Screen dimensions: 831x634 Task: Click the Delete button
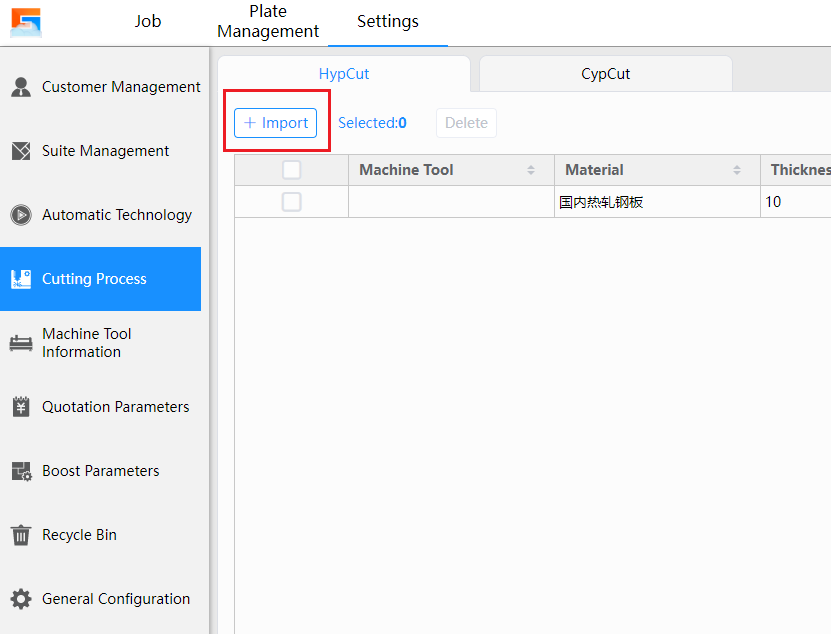coord(466,123)
